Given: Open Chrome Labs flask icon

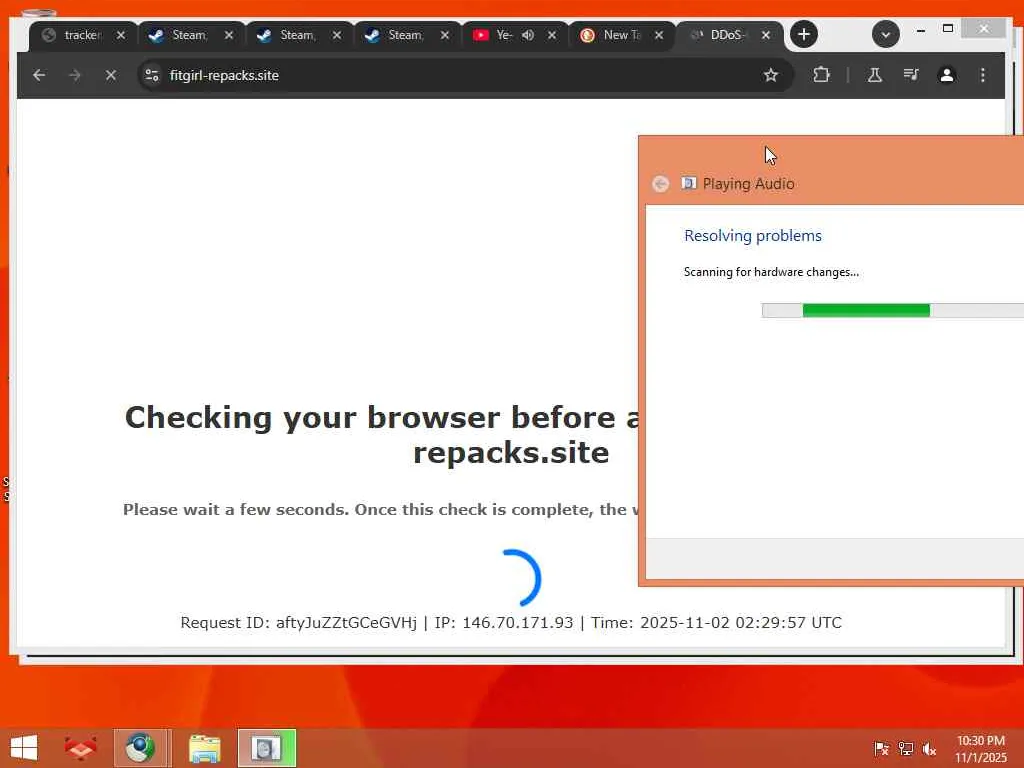Looking at the screenshot, I should (874, 75).
